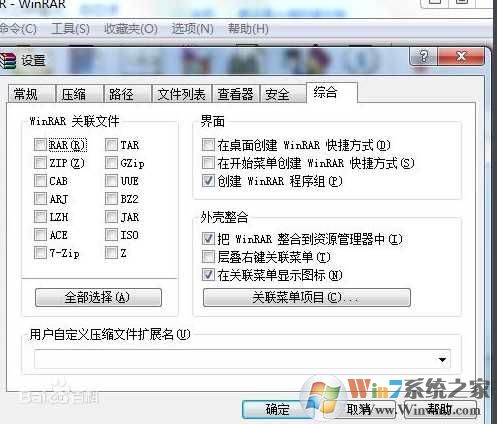Viewport: 497px width, 424px height.
Task: Enable 层叠右键关联菜单 checkbox
Action: [208, 257]
